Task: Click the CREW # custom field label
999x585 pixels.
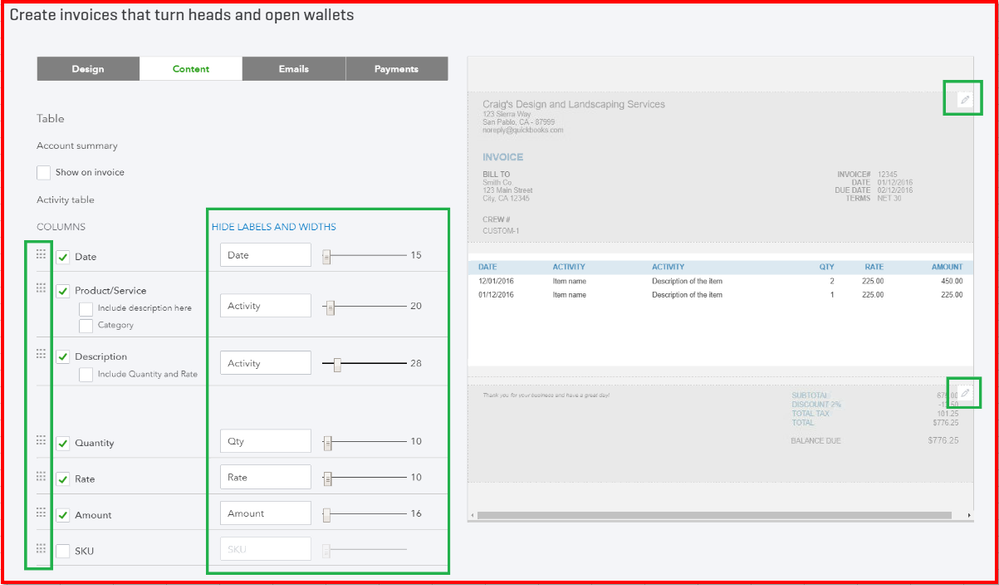Action: coord(496,220)
